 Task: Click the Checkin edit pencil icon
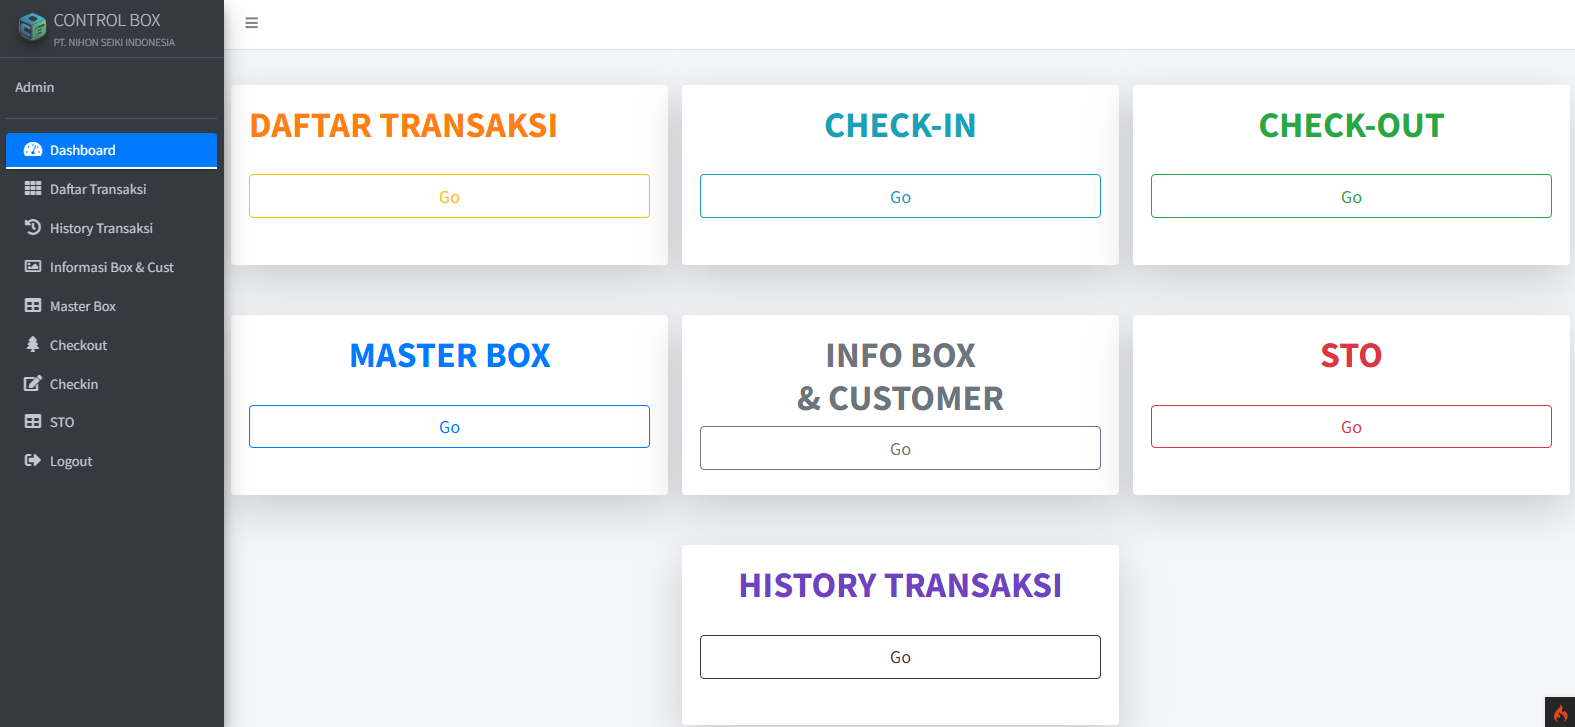tap(33, 384)
